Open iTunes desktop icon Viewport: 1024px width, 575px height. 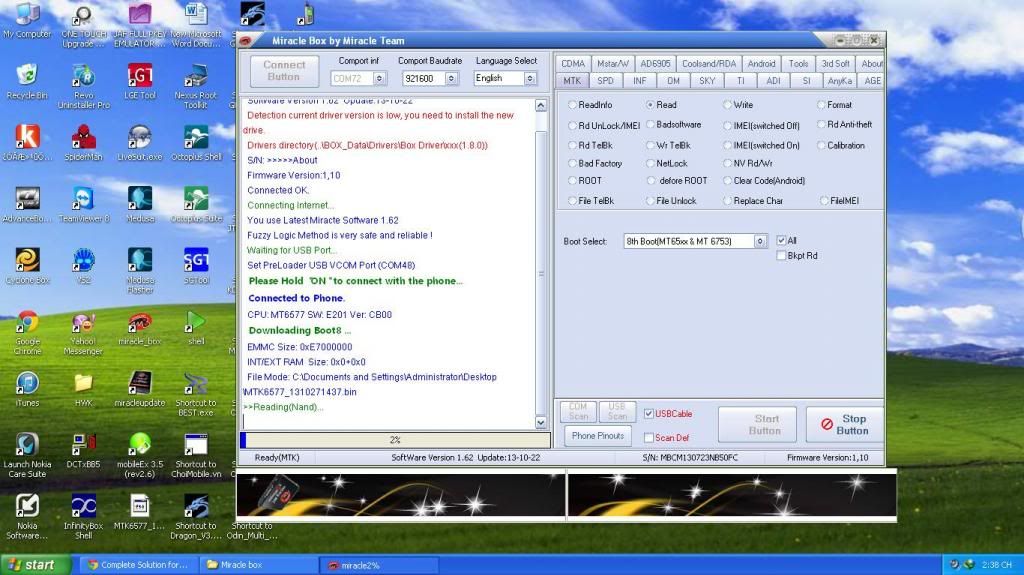click(27, 389)
